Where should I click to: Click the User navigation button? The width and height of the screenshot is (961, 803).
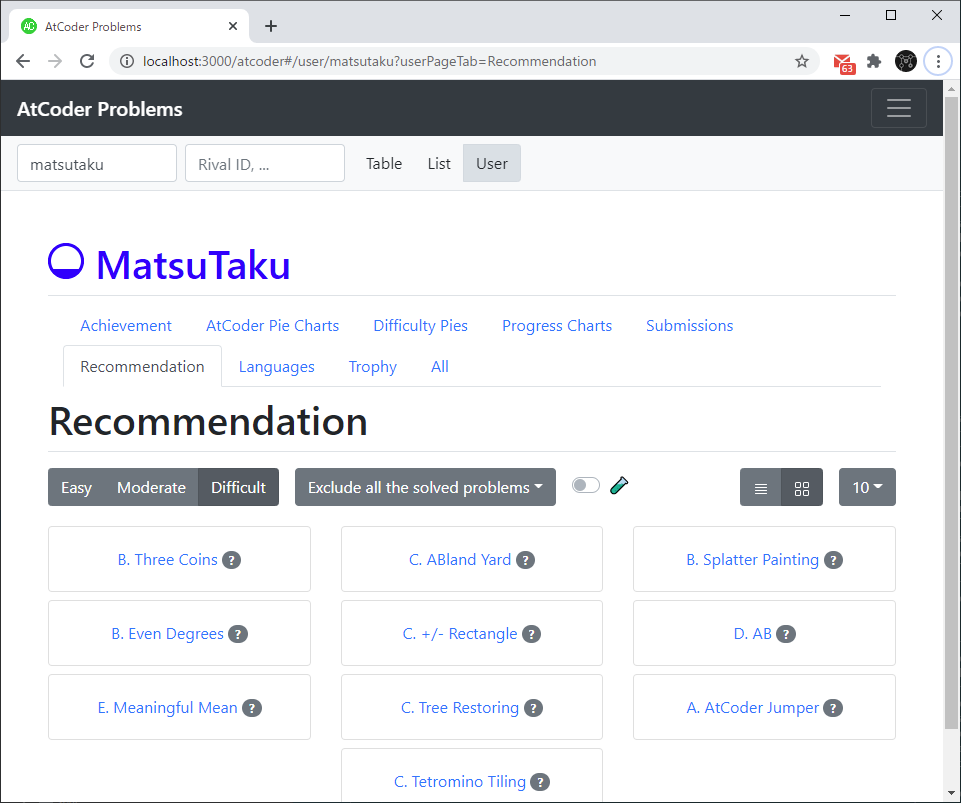pos(492,164)
